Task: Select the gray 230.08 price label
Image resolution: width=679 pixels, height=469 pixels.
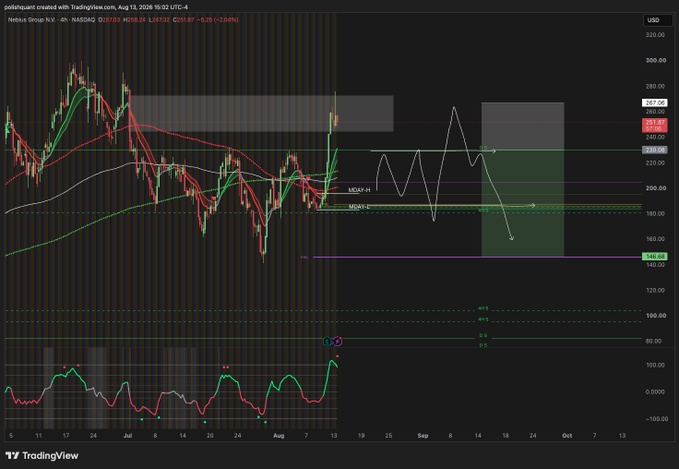Action: coord(654,150)
